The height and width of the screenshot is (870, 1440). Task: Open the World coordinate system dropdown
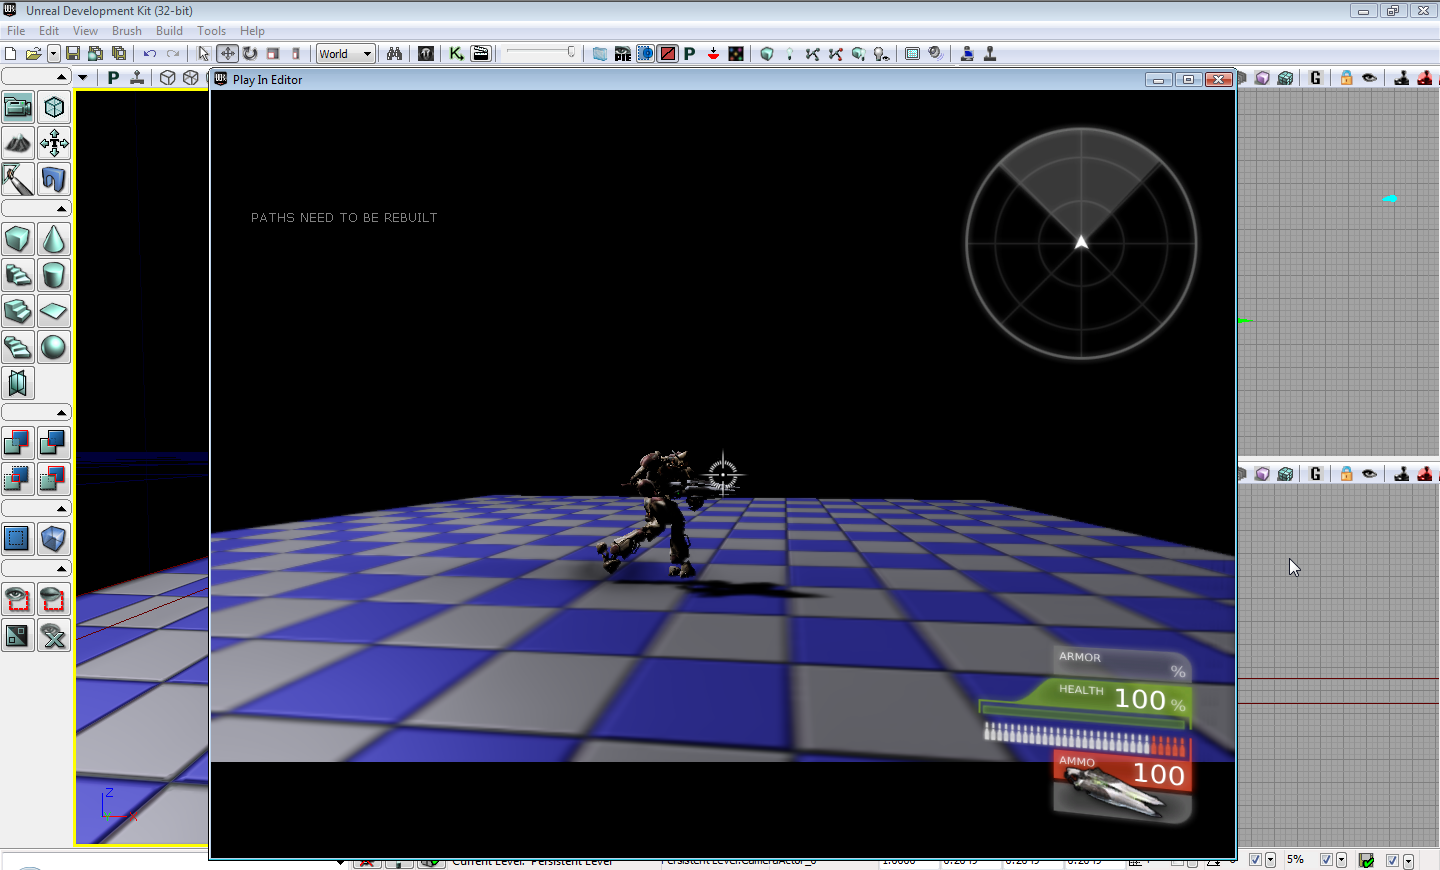346,54
